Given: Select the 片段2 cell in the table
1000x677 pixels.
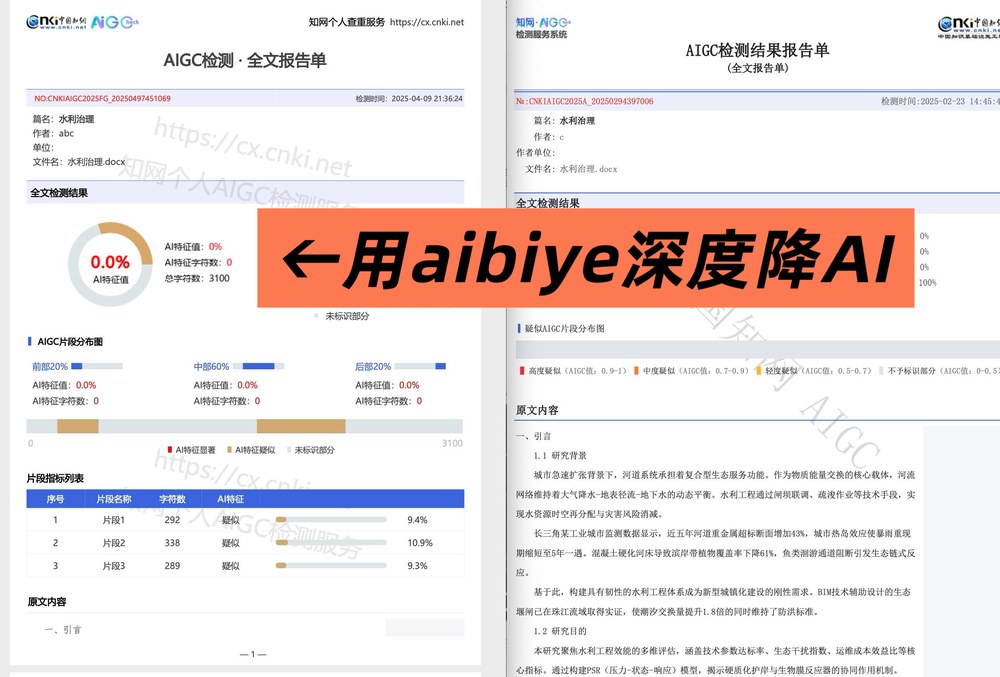Looking at the screenshot, I should tap(114, 542).
